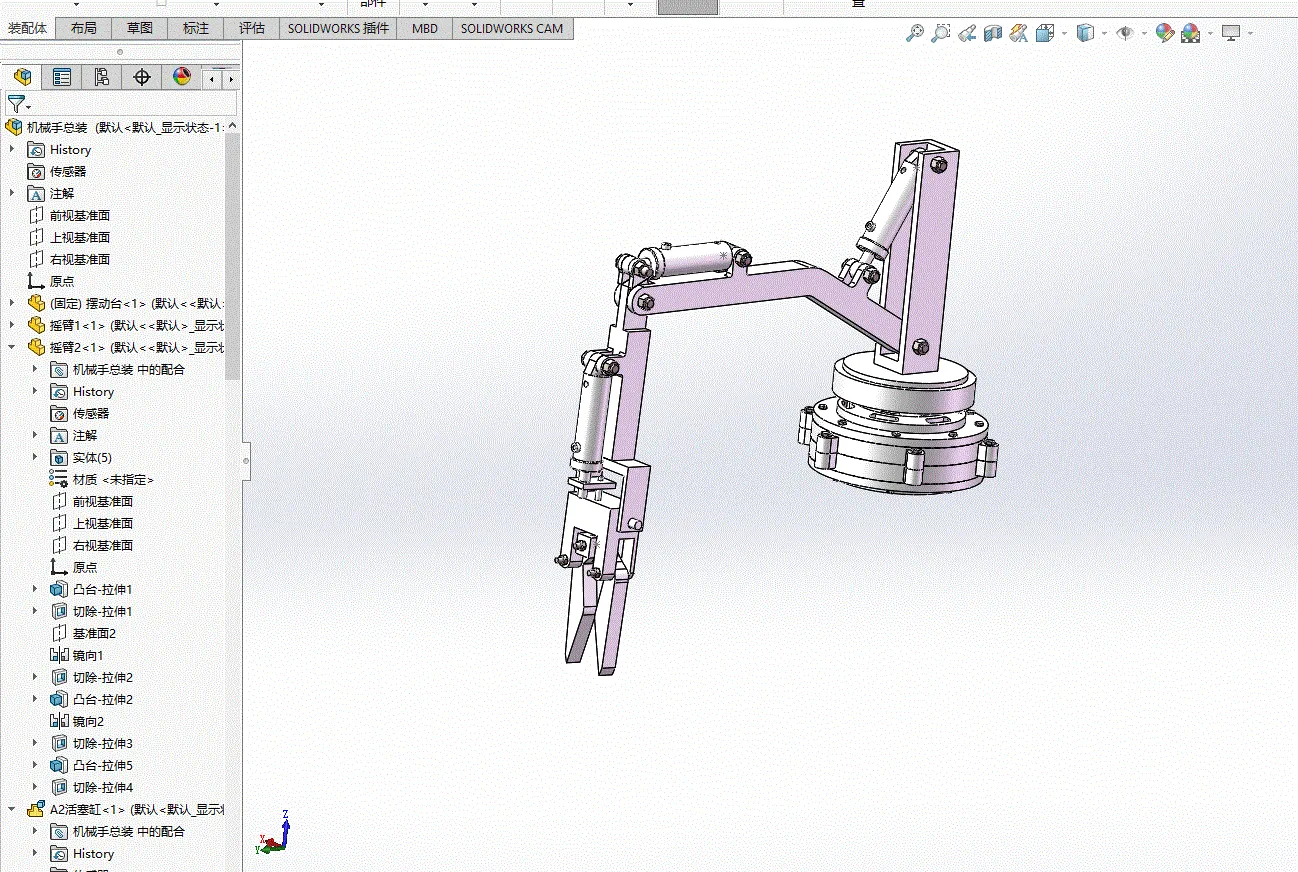Expand the 摇臂1<1> component node
Viewport: 1298px width, 872px height.
[x=12, y=325]
